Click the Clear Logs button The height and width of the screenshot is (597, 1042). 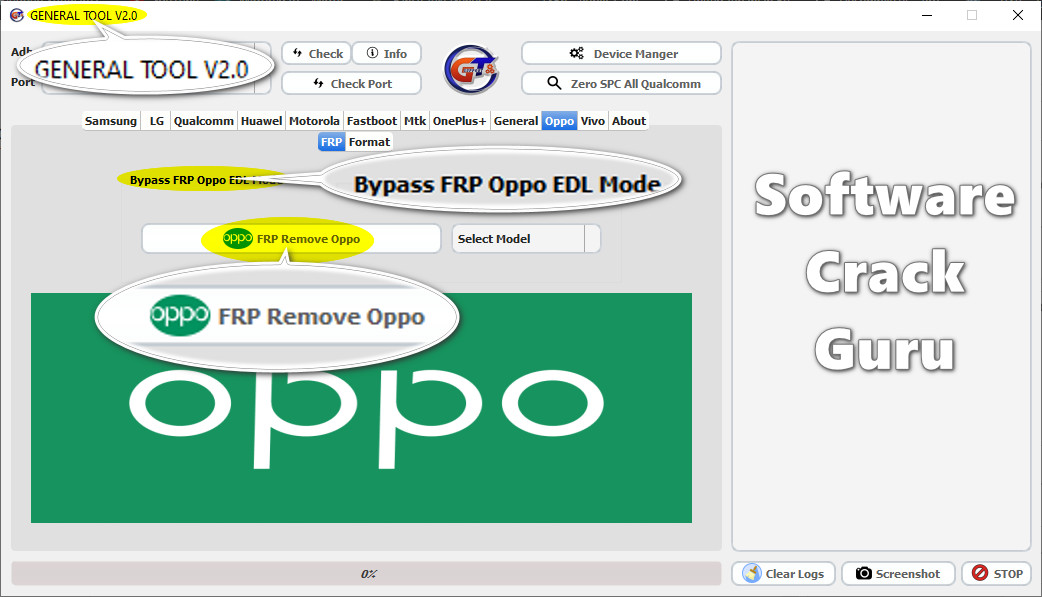pos(783,573)
